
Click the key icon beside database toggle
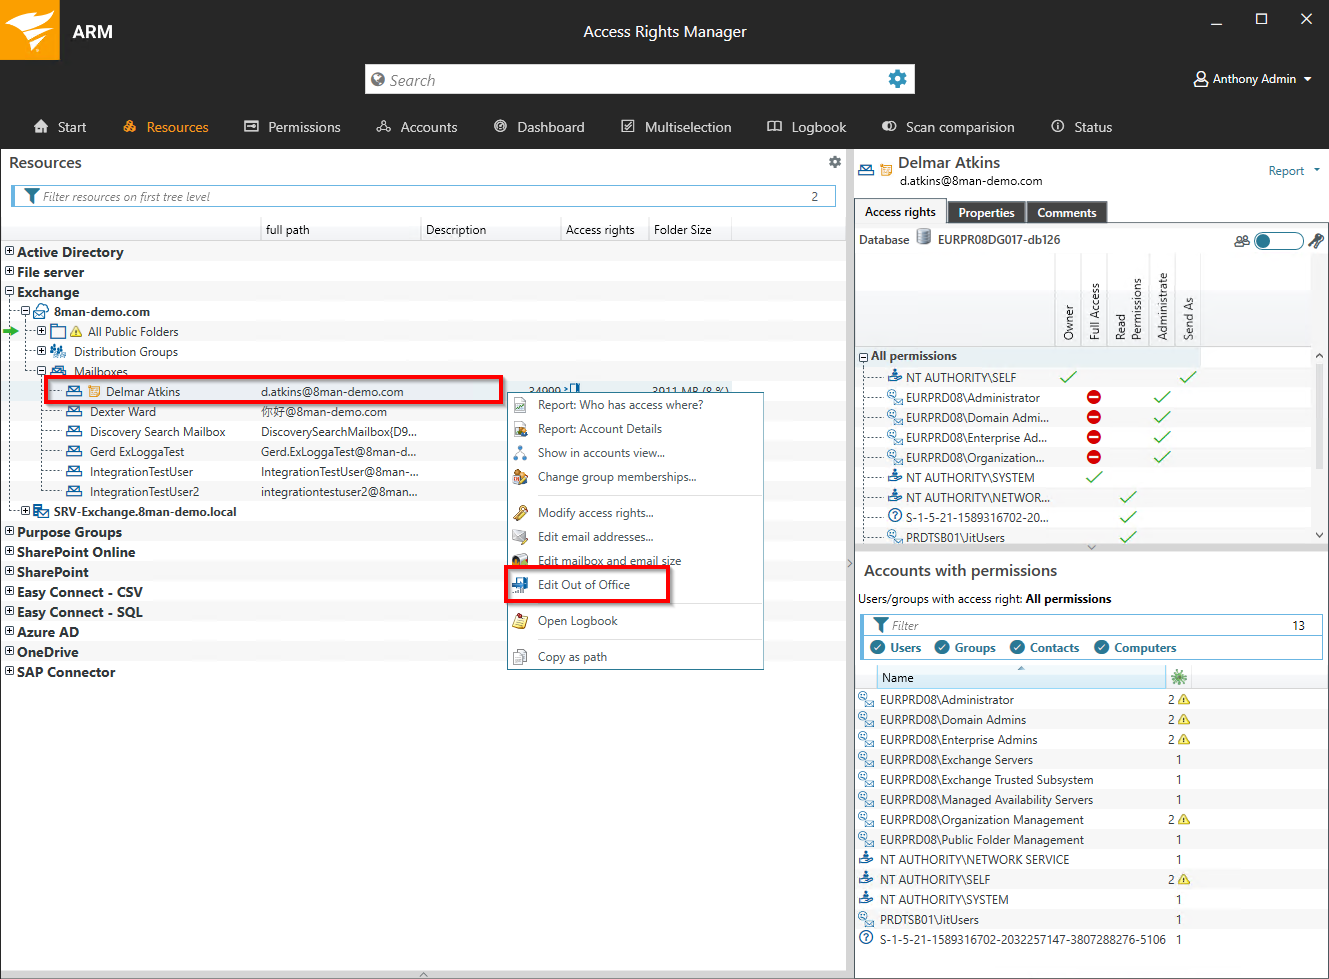coord(1316,240)
